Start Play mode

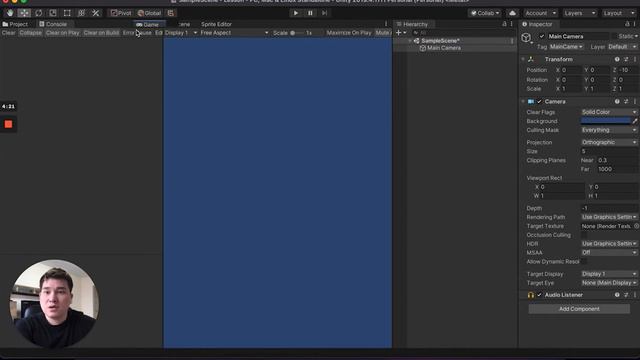[296, 13]
